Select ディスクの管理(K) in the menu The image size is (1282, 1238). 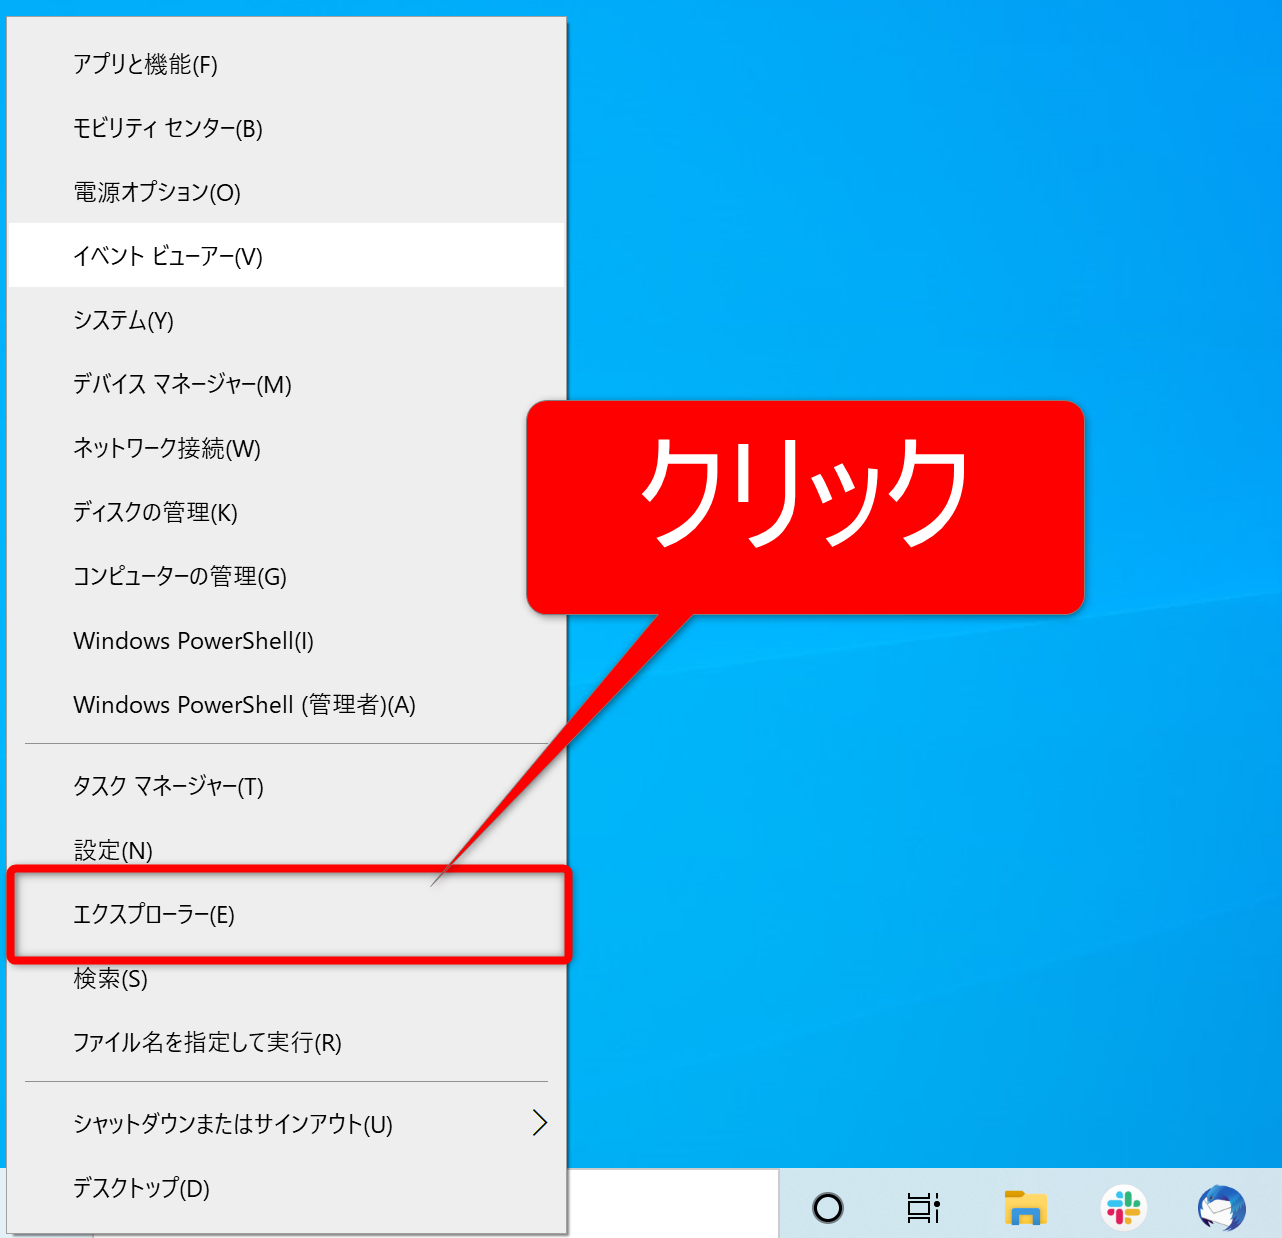tap(155, 513)
